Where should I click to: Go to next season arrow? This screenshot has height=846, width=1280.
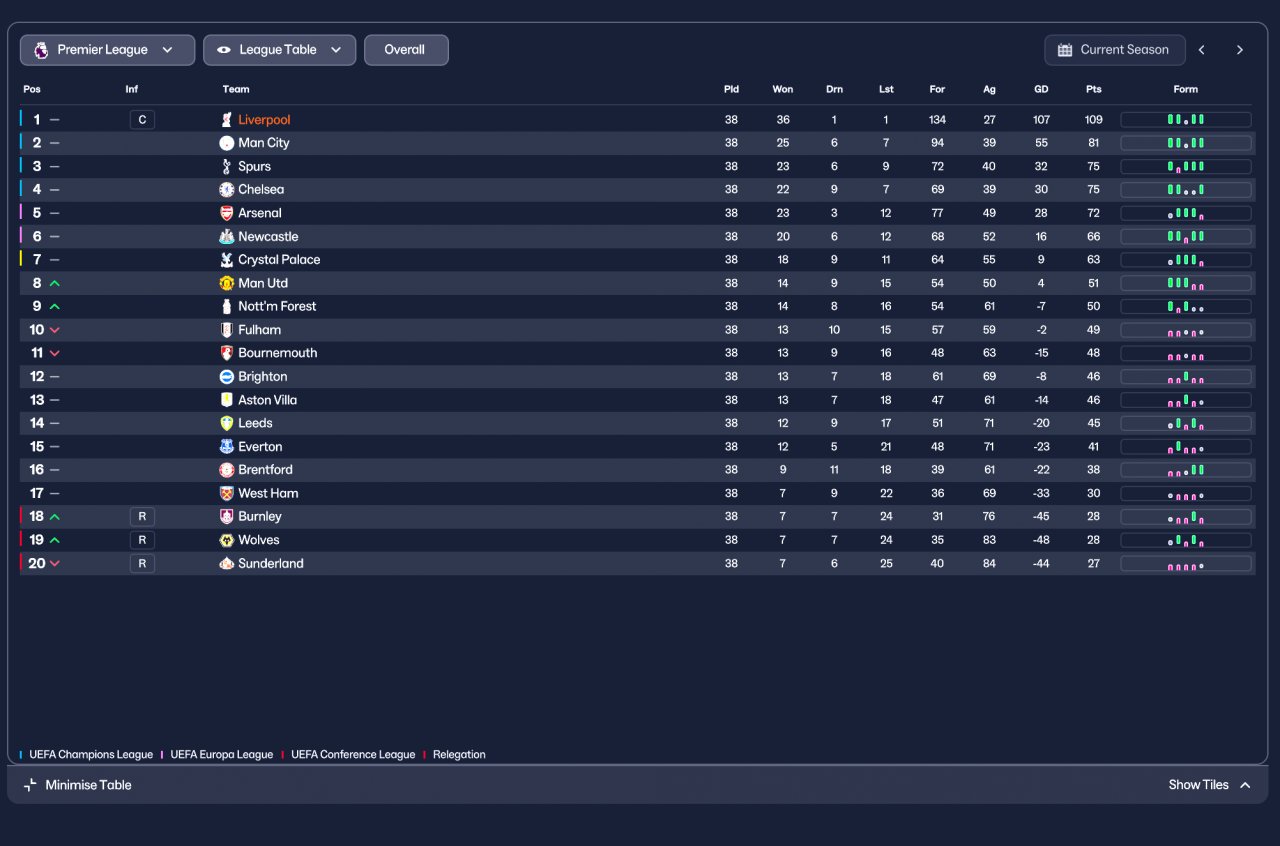pyautogui.click(x=1240, y=50)
